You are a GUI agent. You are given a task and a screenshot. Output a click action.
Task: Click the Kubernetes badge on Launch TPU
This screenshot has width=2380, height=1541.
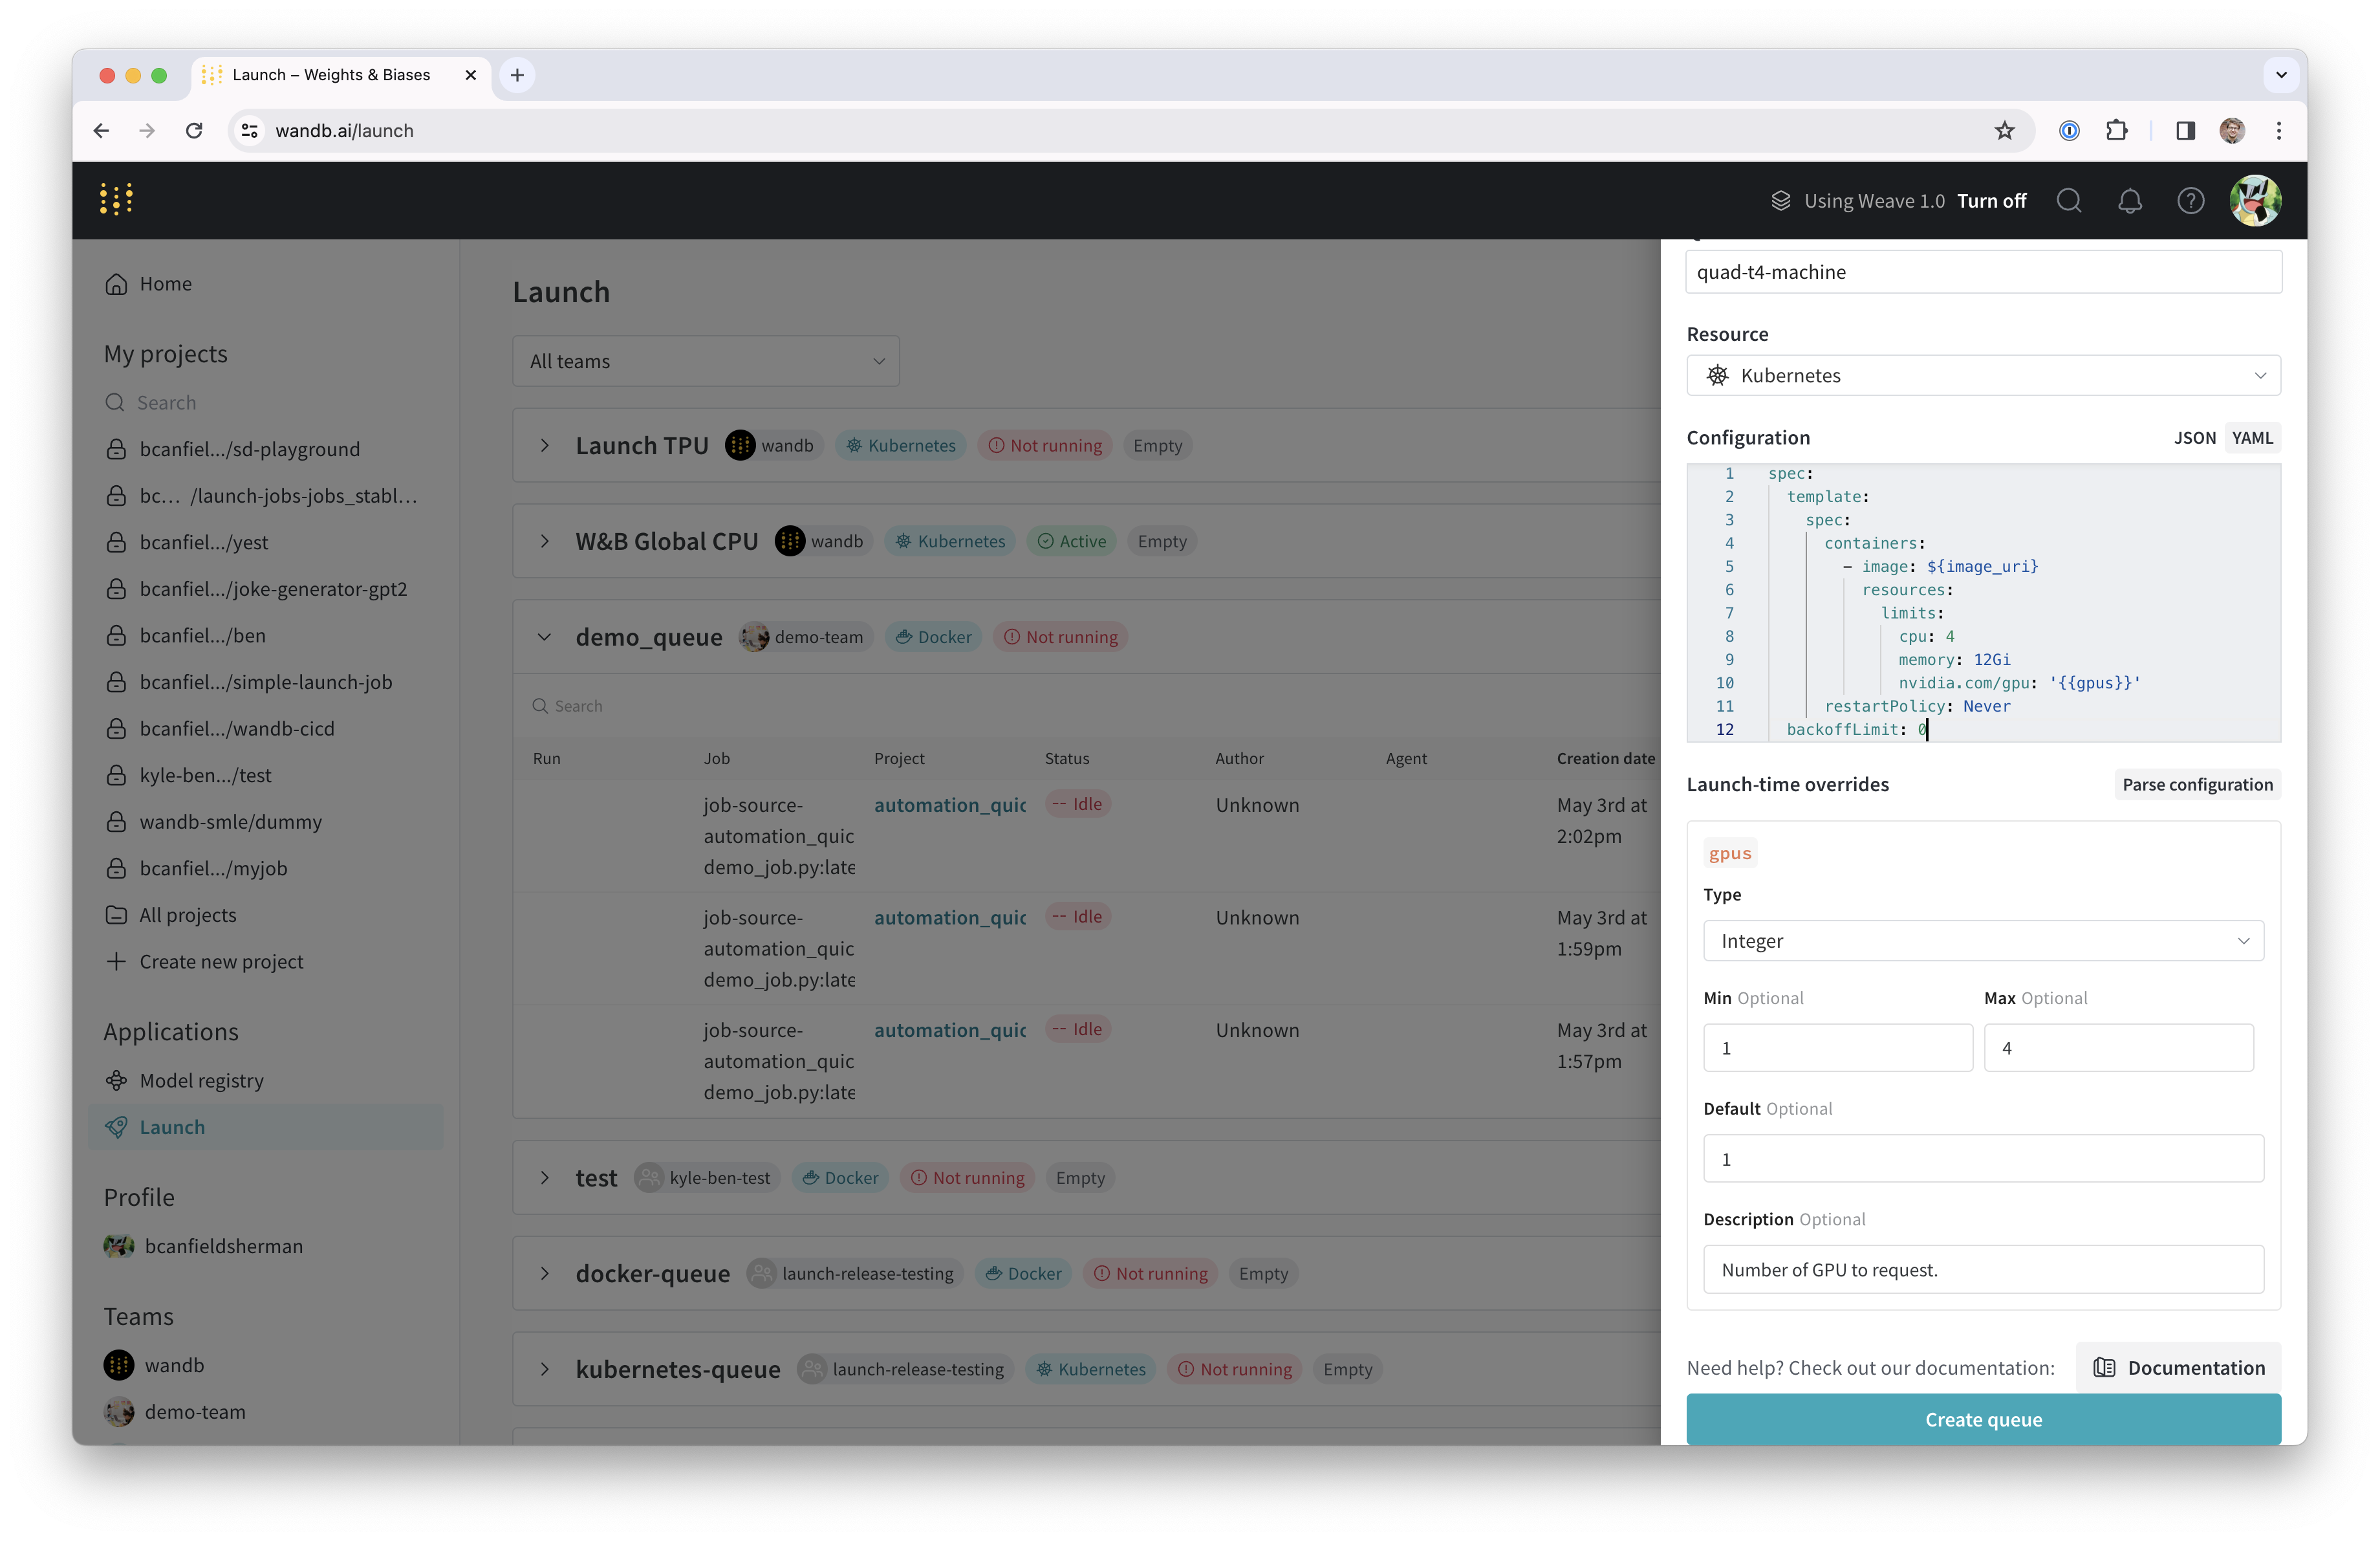pos(900,445)
